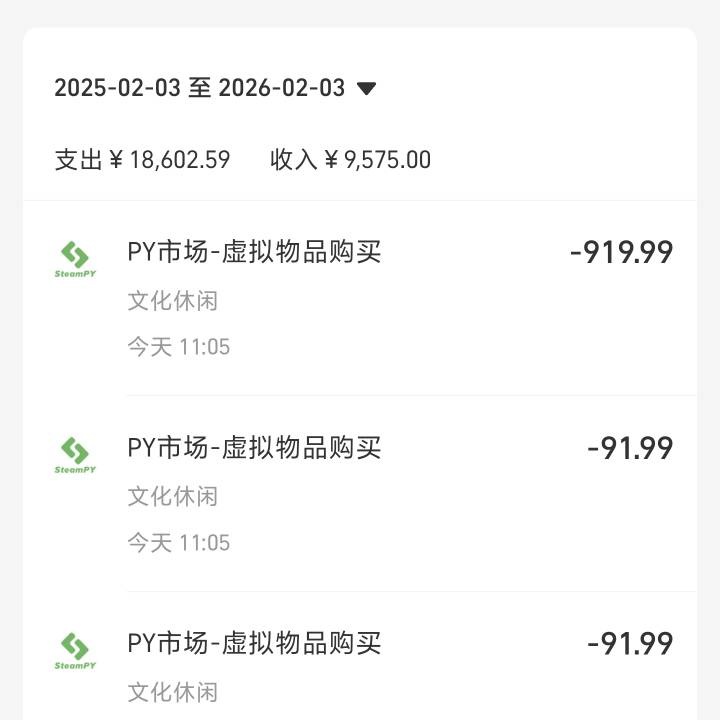720x720 pixels.
Task: Select the start date 2025-02-03
Action: tap(118, 88)
